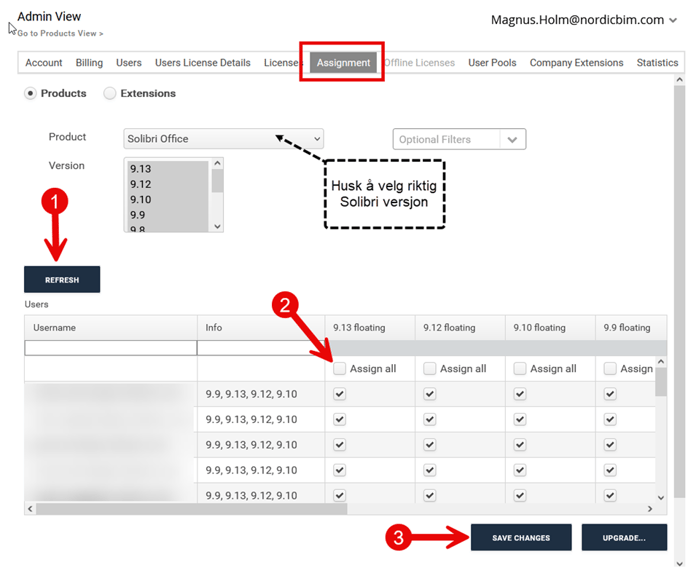The image size is (688, 568).
Task: Click the table's horizontal scrollbar thumb
Action: (192, 509)
